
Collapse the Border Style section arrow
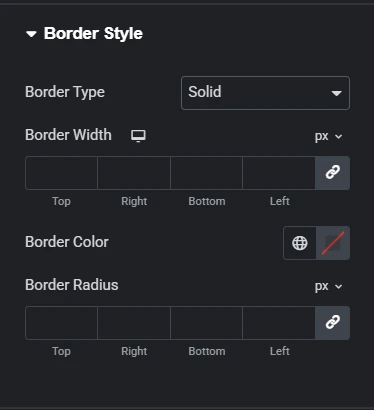[x=31, y=34]
